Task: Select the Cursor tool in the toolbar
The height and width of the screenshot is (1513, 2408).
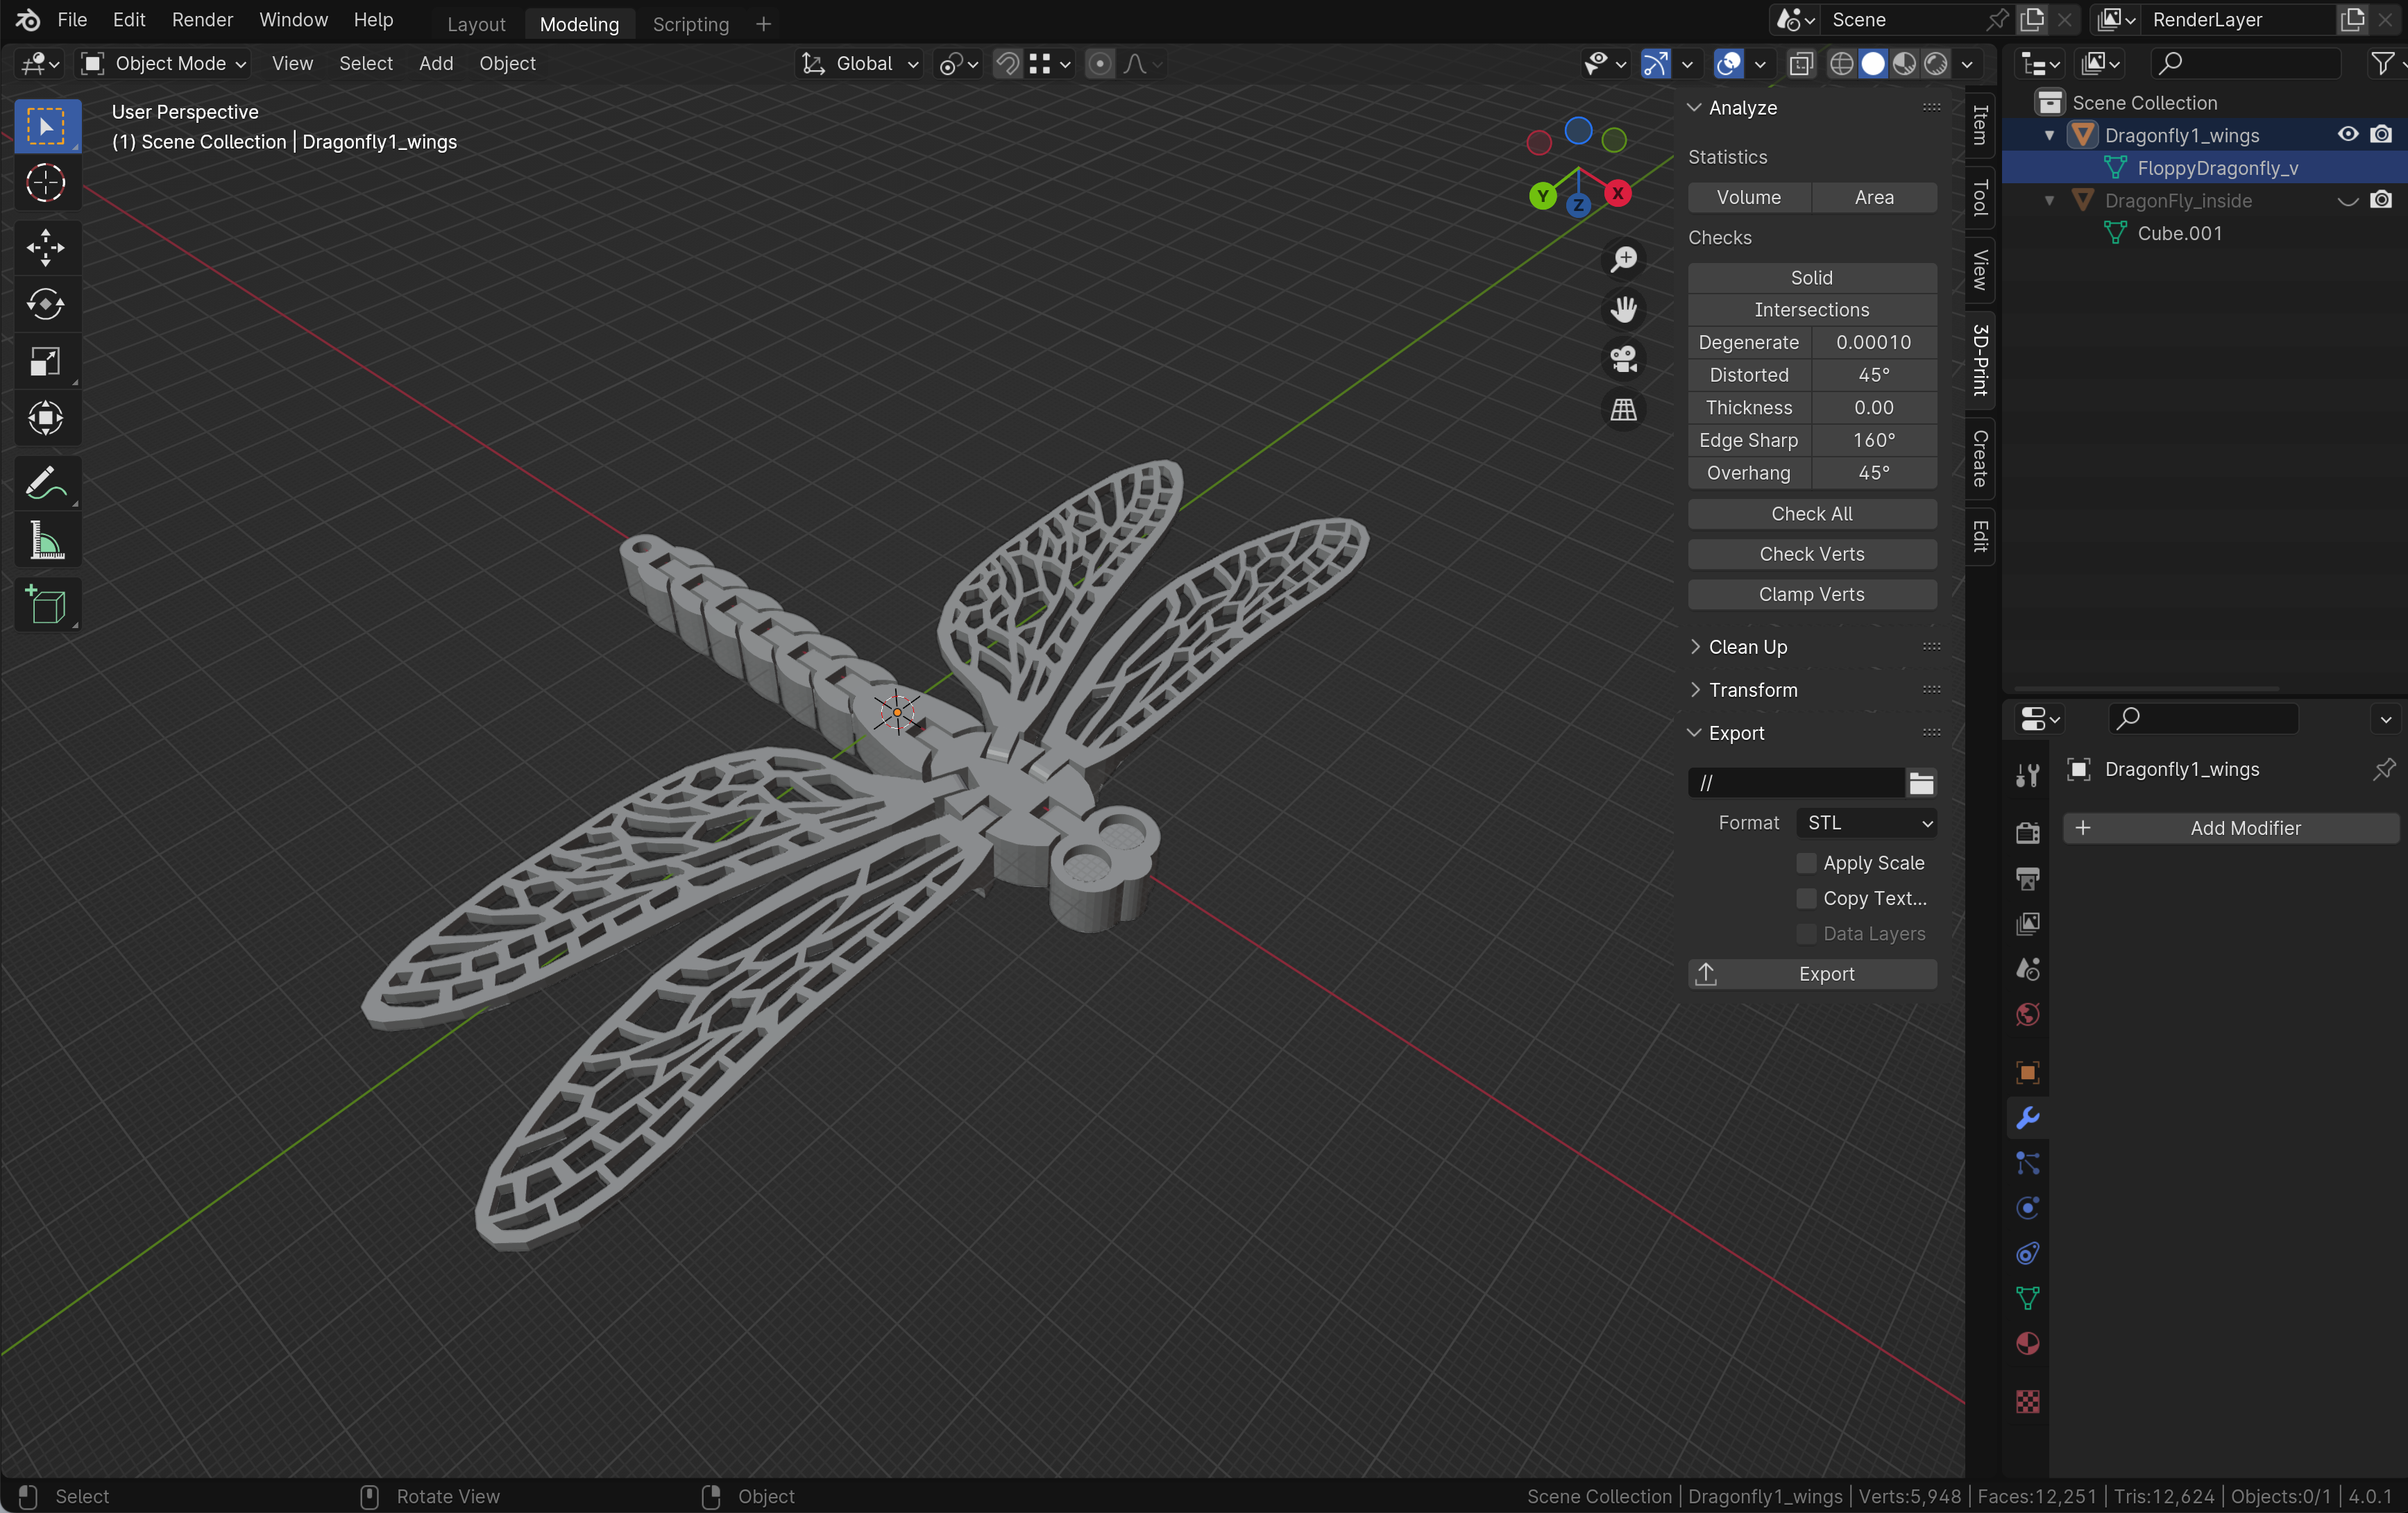Action: click(45, 183)
